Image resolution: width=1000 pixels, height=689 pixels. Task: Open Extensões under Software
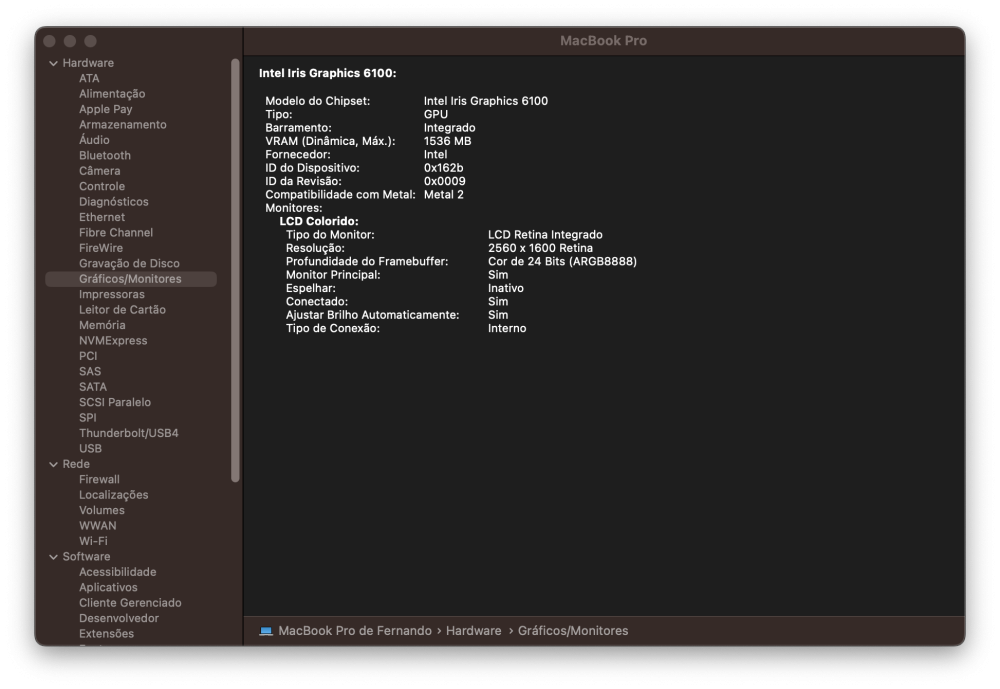click(107, 633)
